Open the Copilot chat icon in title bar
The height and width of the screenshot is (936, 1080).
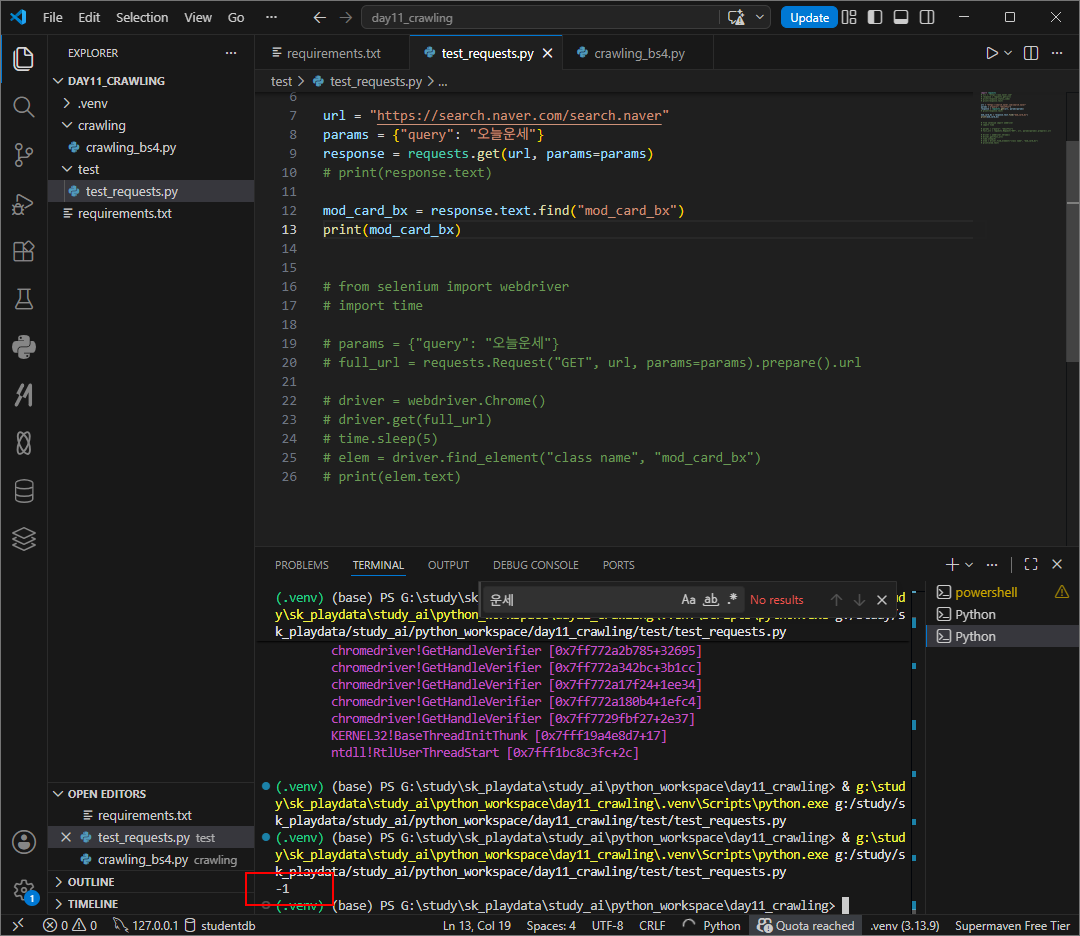(736, 18)
